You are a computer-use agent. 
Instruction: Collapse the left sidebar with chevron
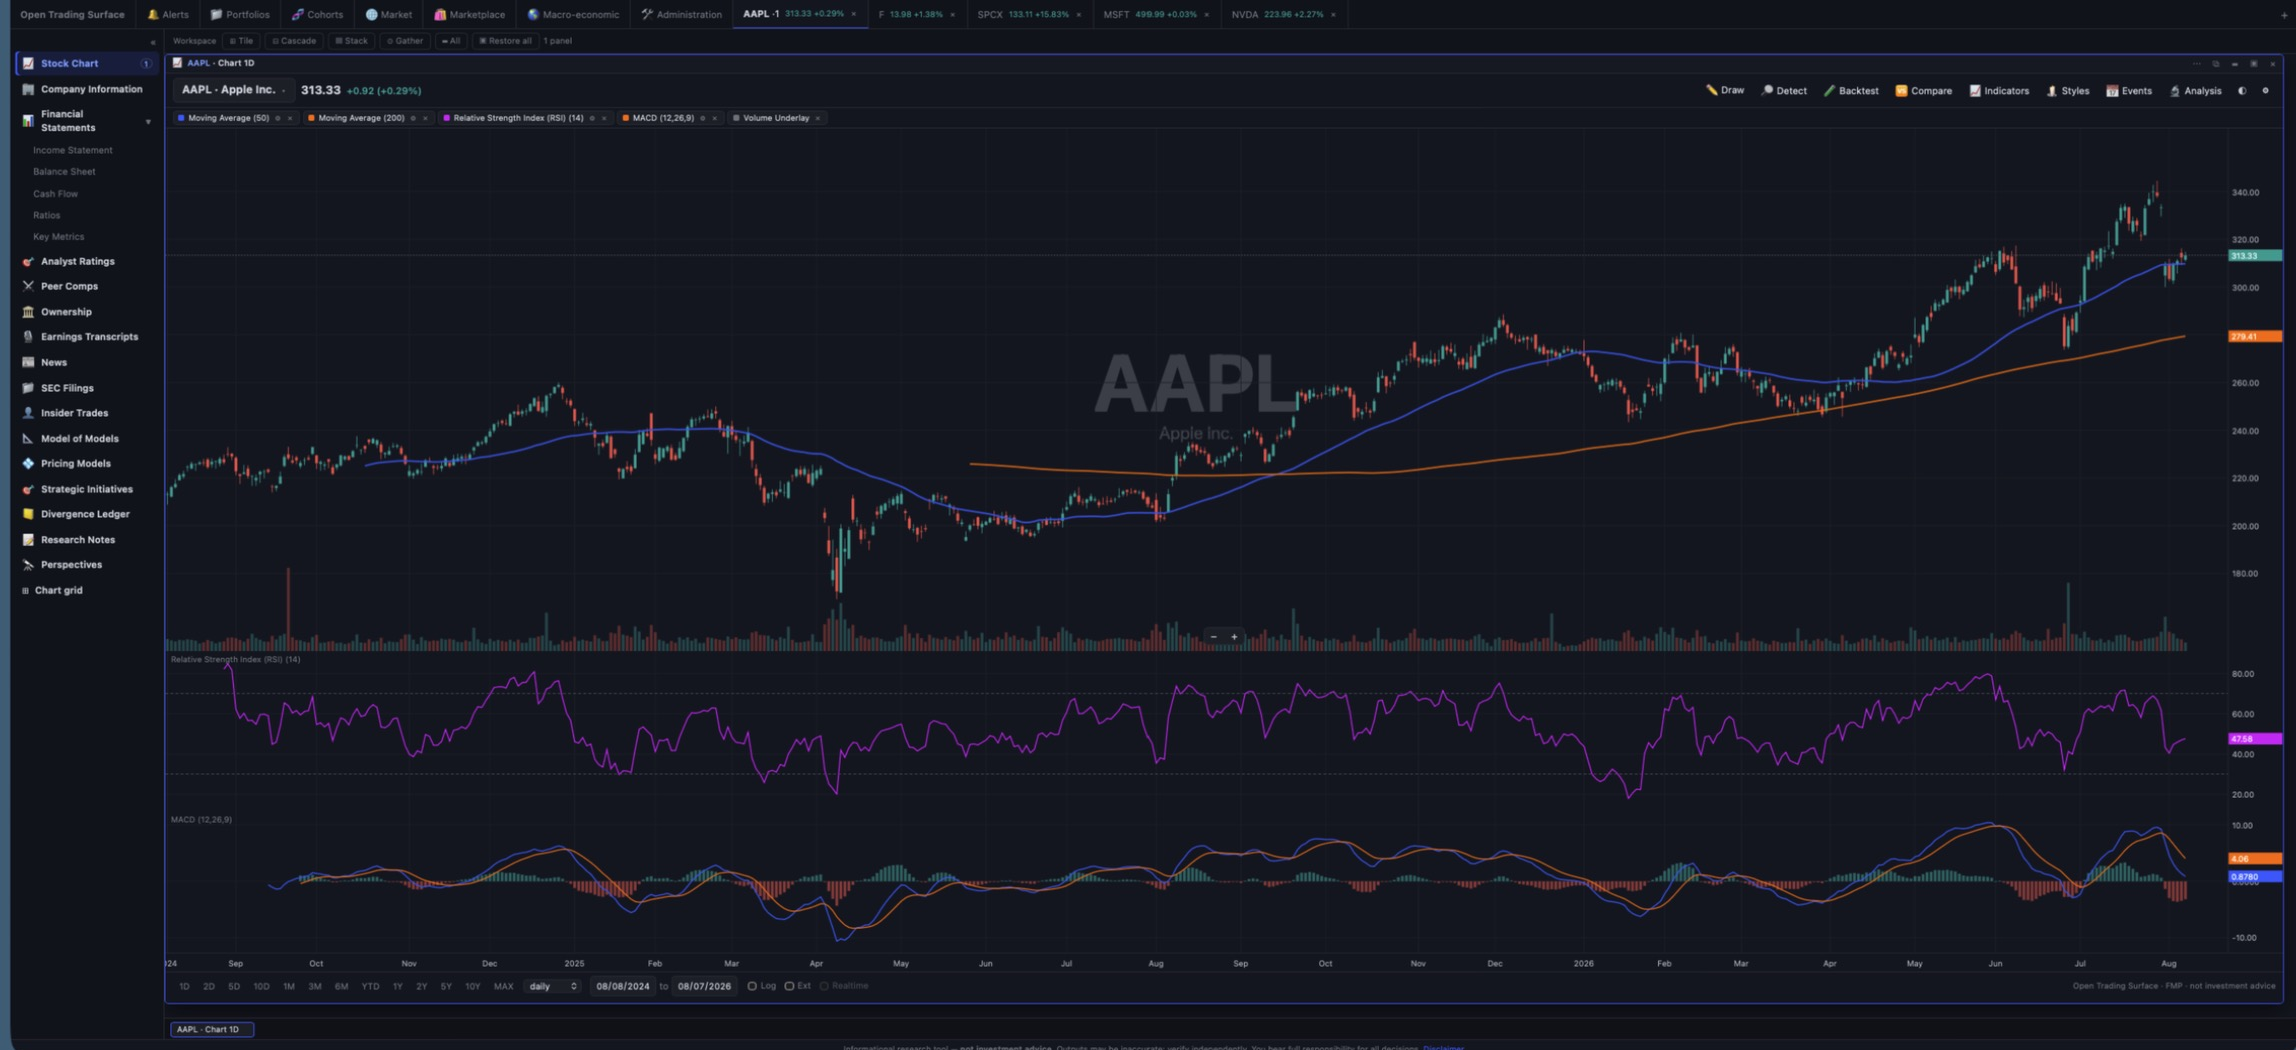click(152, 42)
